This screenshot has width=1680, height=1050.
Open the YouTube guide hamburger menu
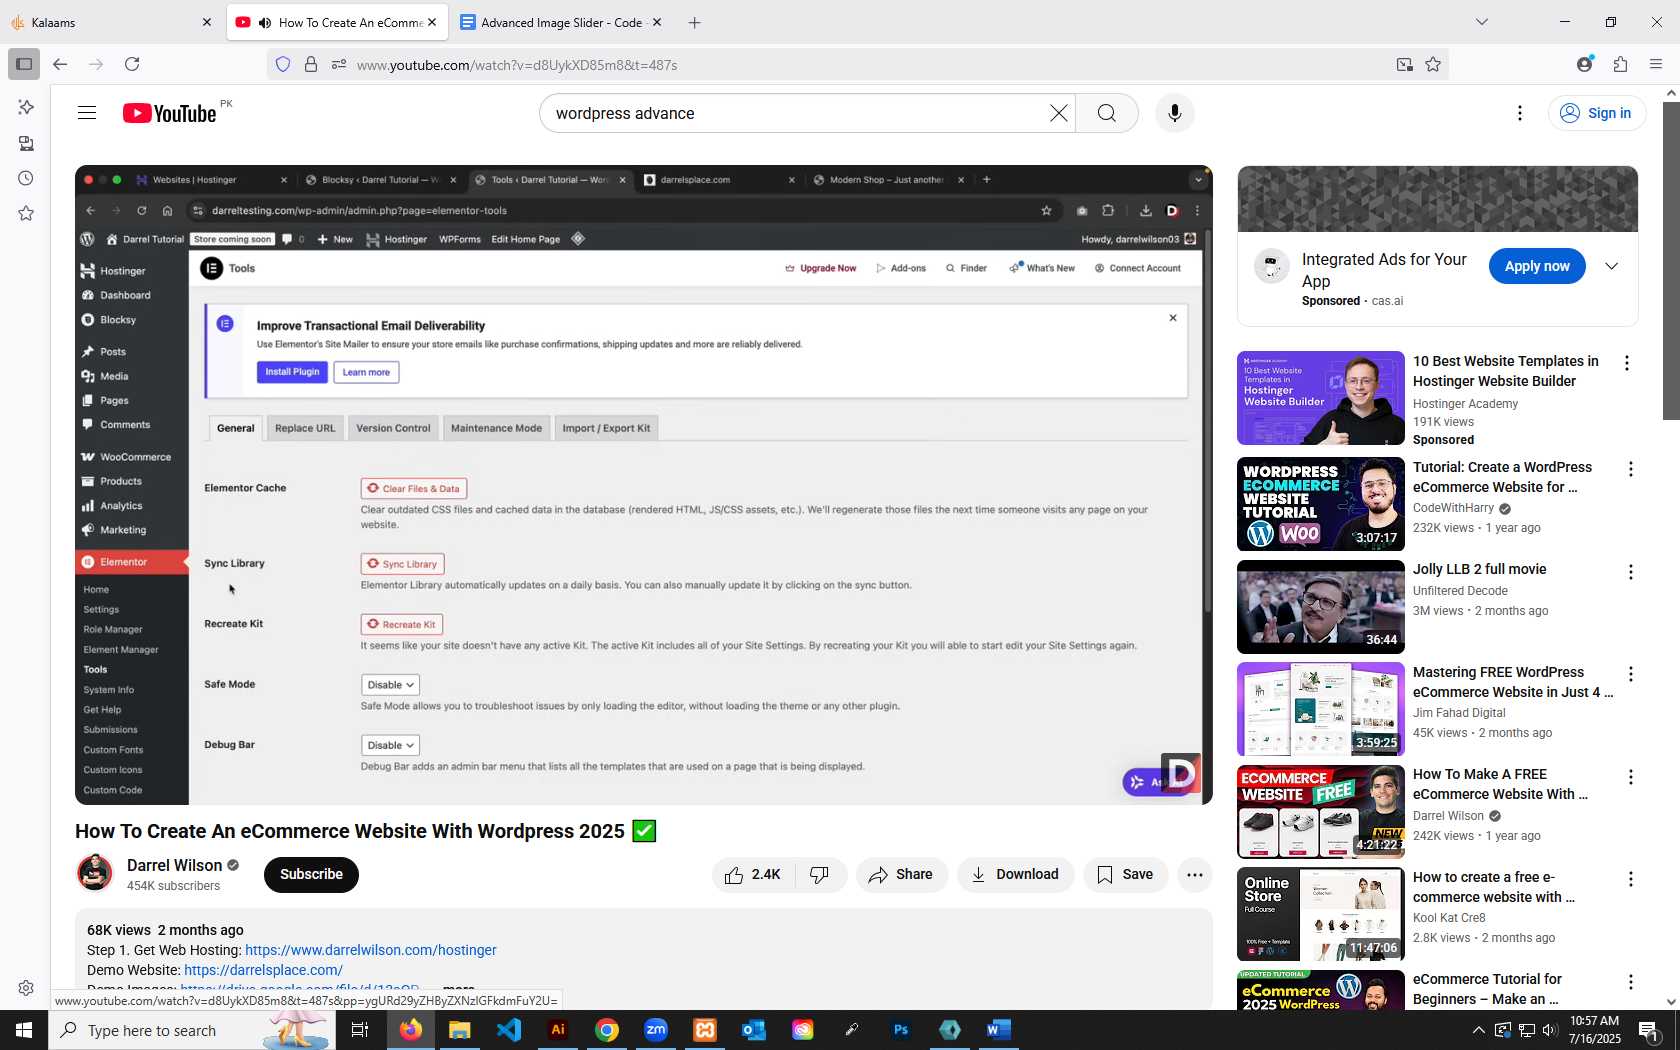pos(87,113)
